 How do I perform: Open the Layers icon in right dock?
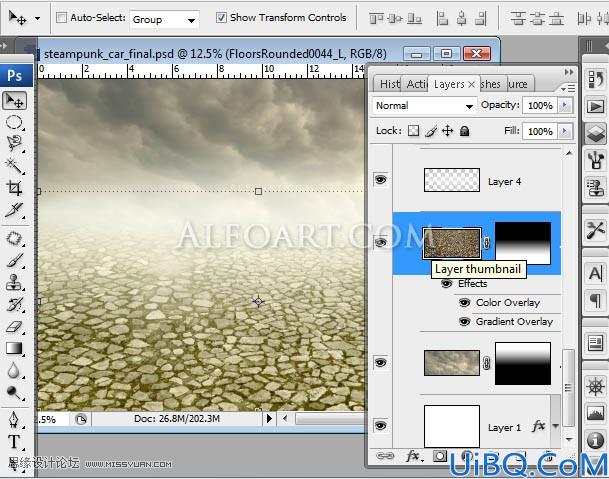point(595,134)
